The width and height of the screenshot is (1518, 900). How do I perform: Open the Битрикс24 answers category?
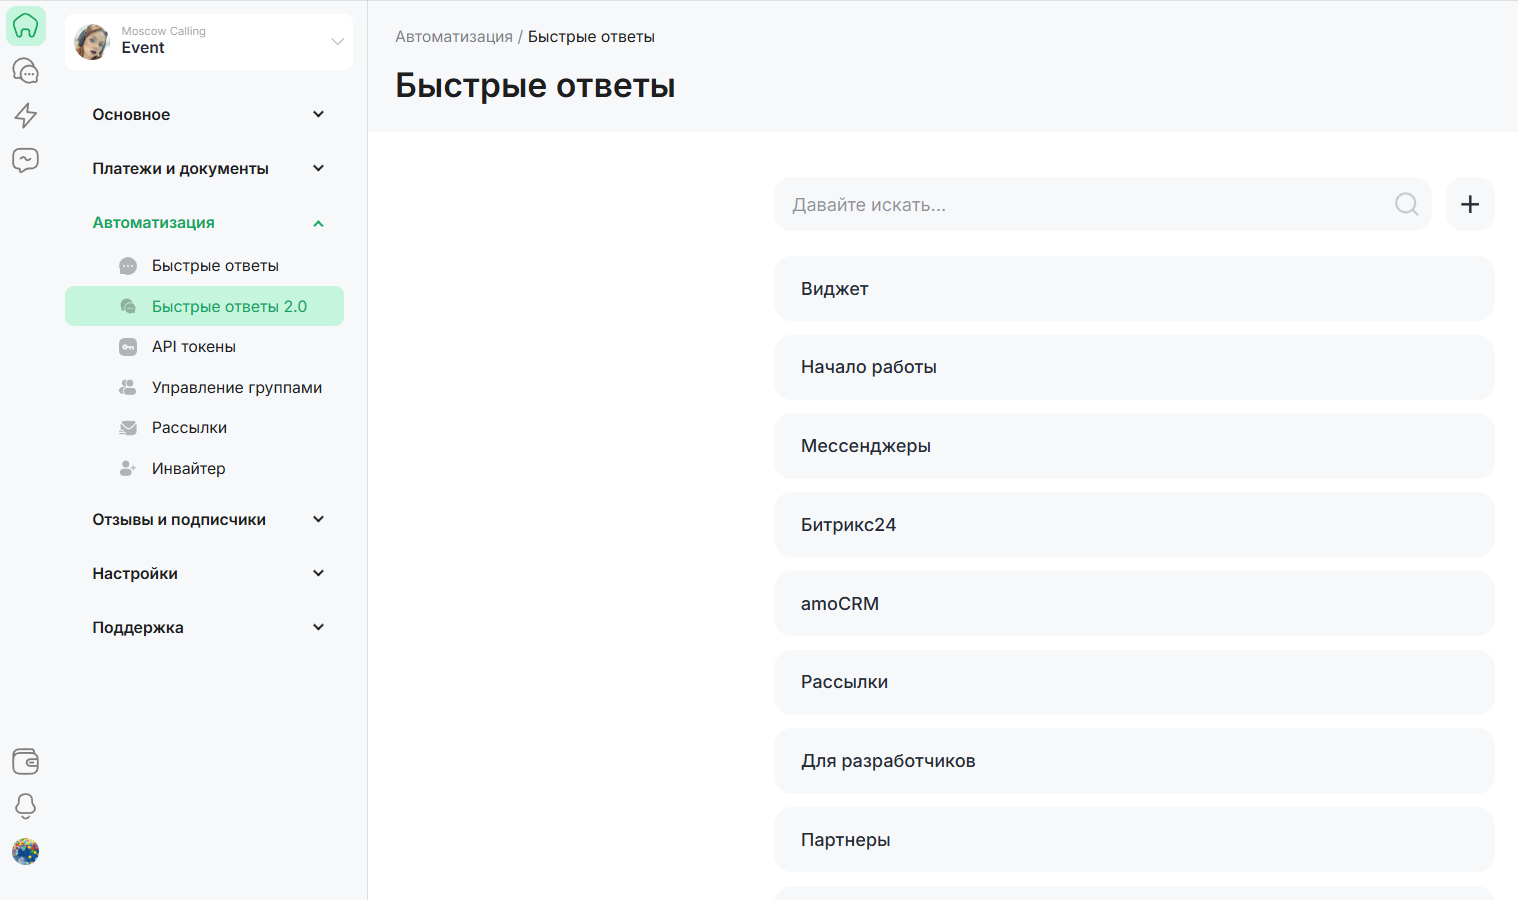point(1133,525)
